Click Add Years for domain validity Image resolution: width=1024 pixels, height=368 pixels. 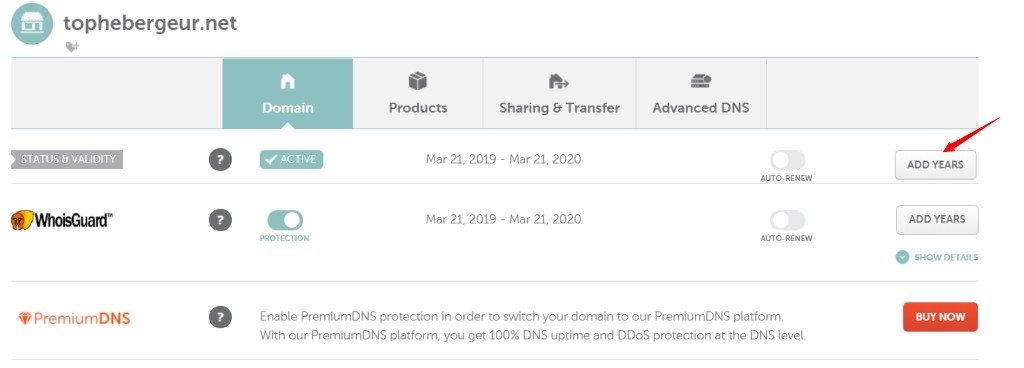[x=935, y=165]
